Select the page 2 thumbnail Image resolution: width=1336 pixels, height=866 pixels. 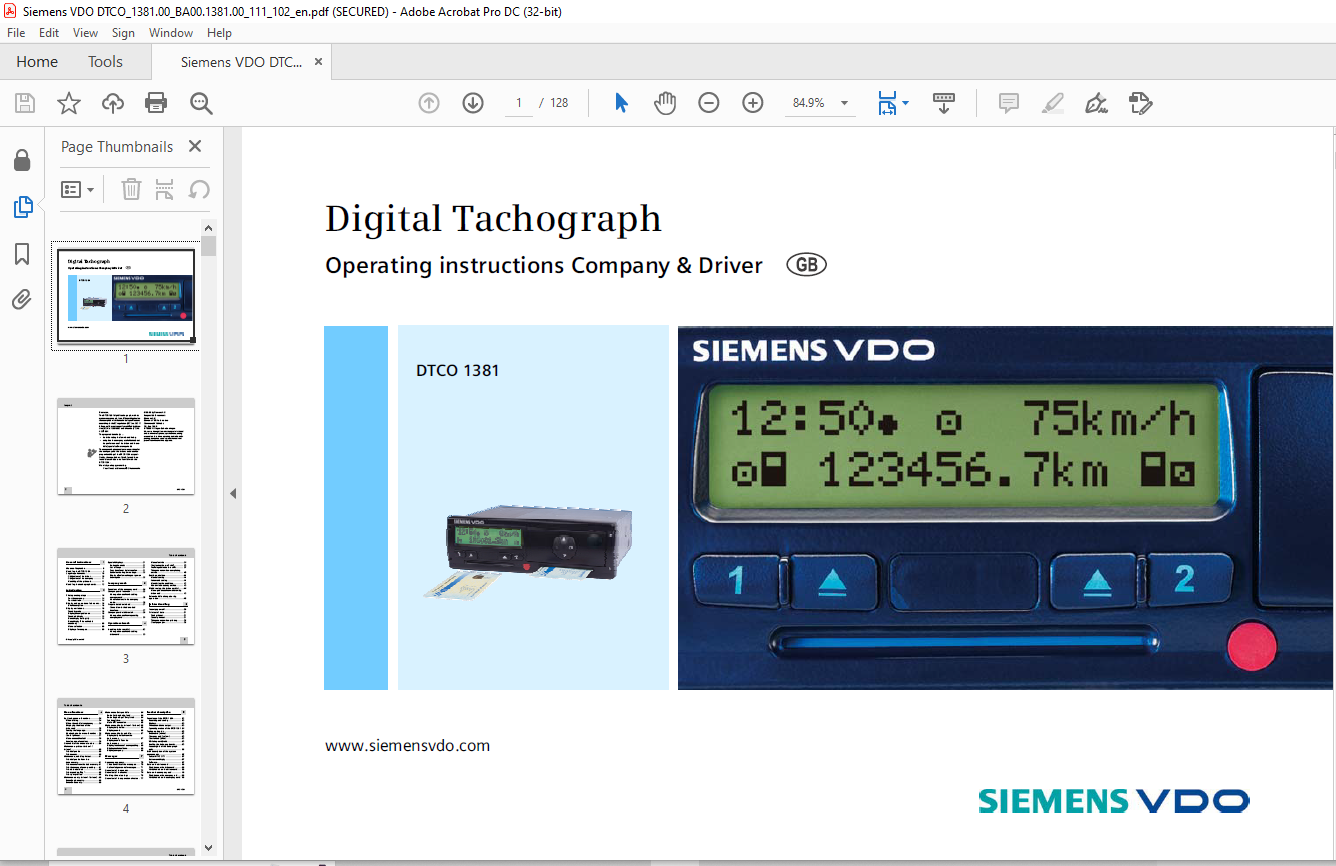[x=126, y=446]
